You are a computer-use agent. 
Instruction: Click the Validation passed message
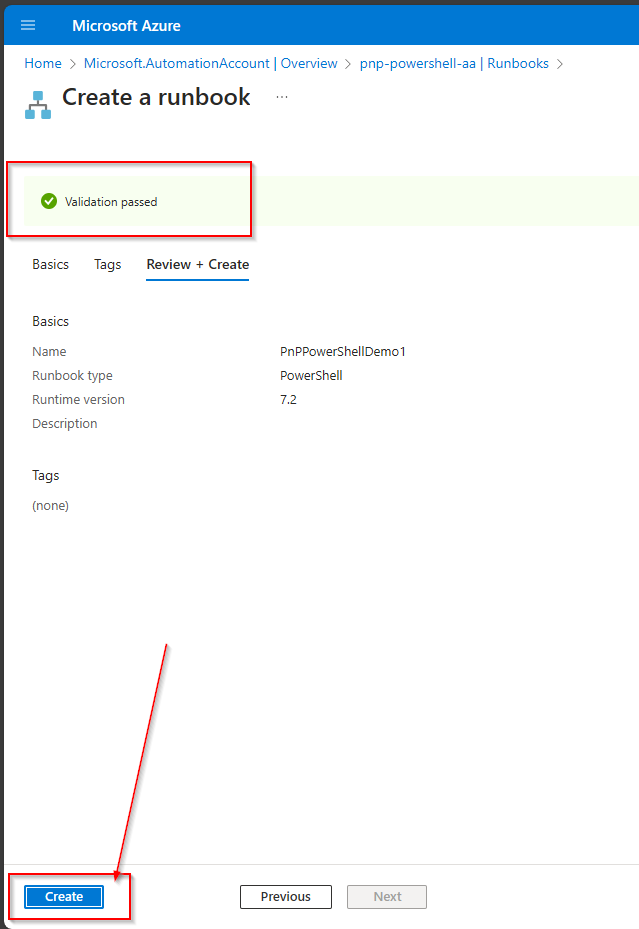pos(111,202)
